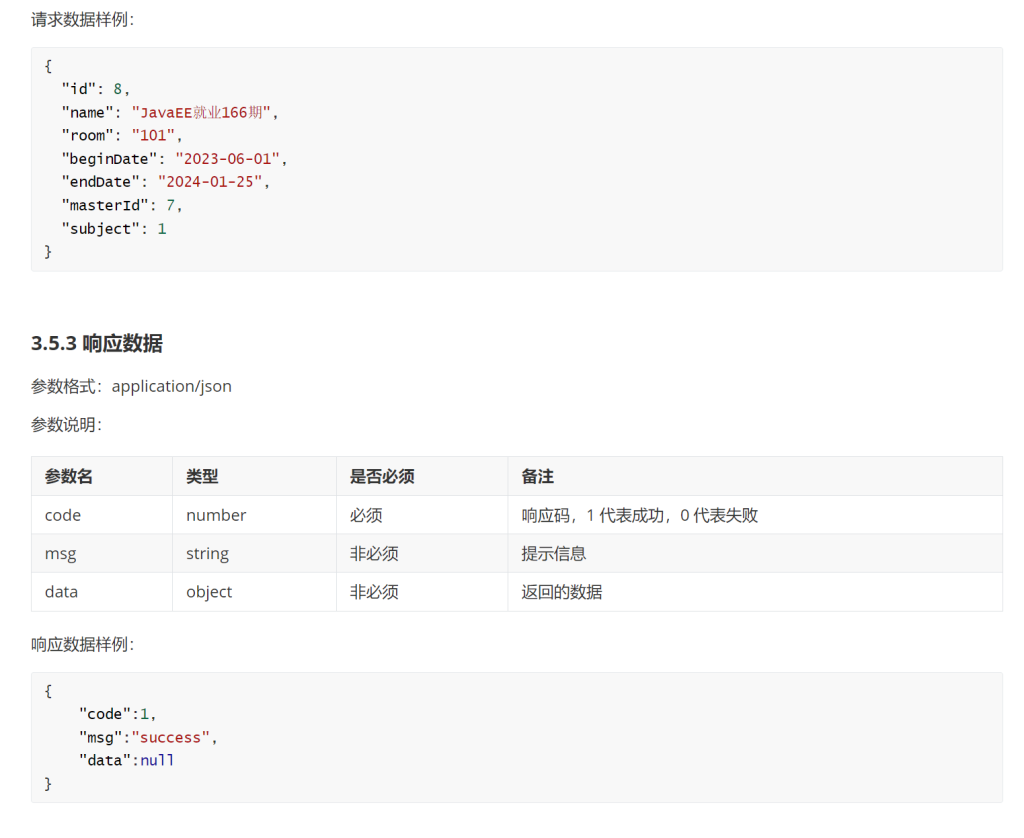This screenshot has width=1024, height=838.
Task: Click the "提示信息" remark cell
Action: (553, 553)
